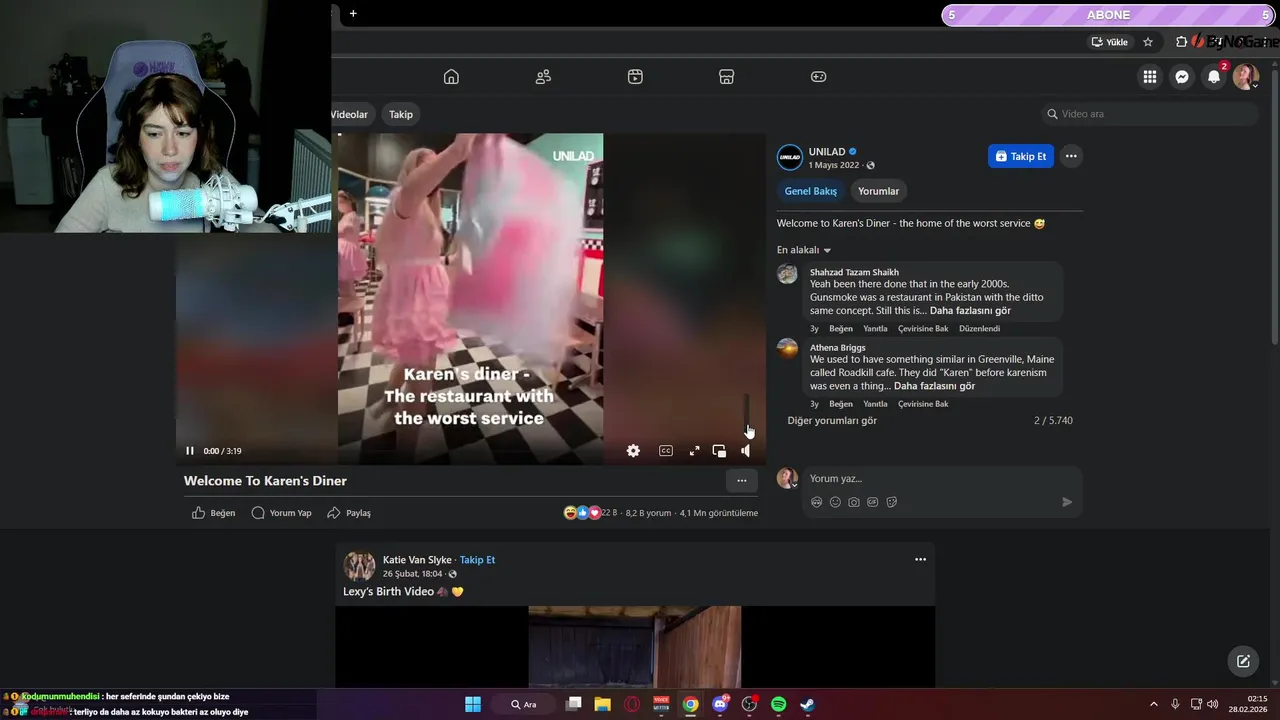Insert an avatar sticker into comment
1280x720 pixels.
coord(817,502)
